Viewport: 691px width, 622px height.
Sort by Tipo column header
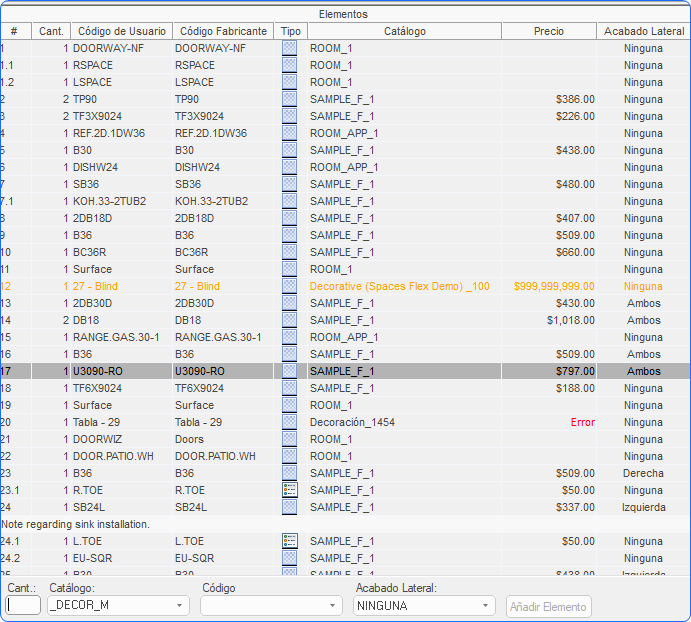[x=291, y=31]
